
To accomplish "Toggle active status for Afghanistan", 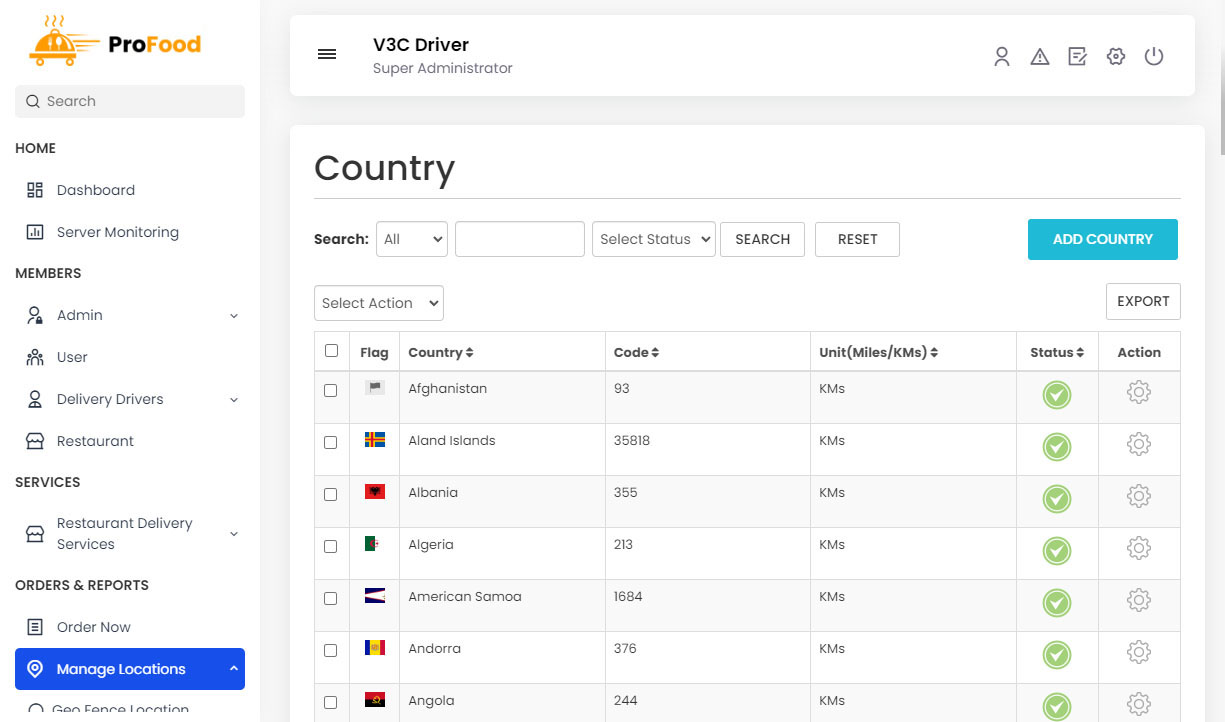I will (x=1057, y=395).
